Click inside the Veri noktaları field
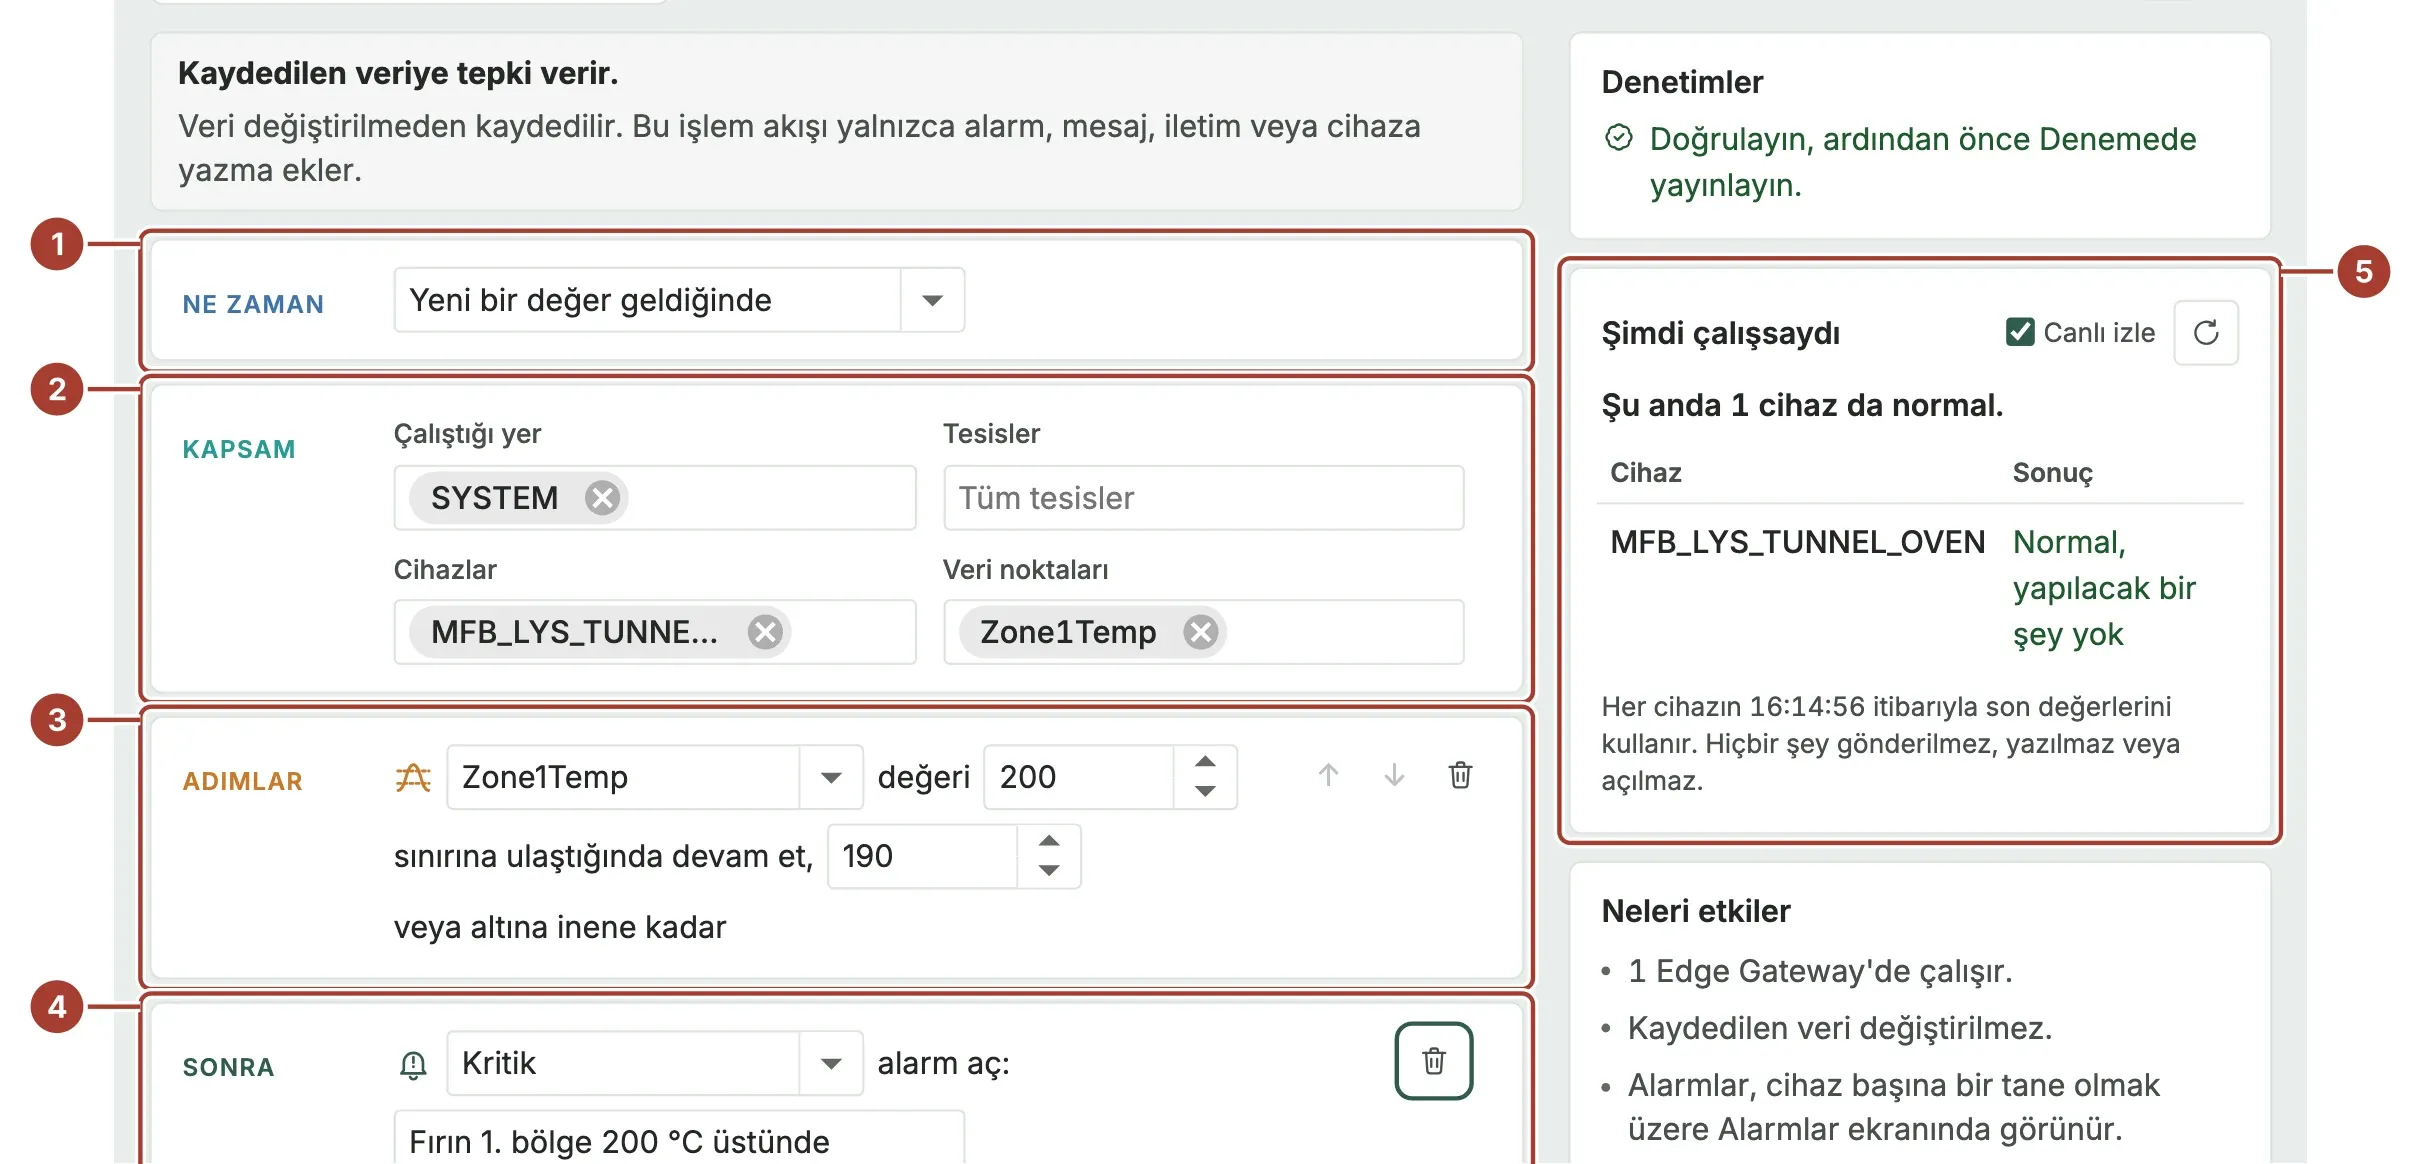Viewport: 2421px width, 1164px height. tap(1203, 632)
